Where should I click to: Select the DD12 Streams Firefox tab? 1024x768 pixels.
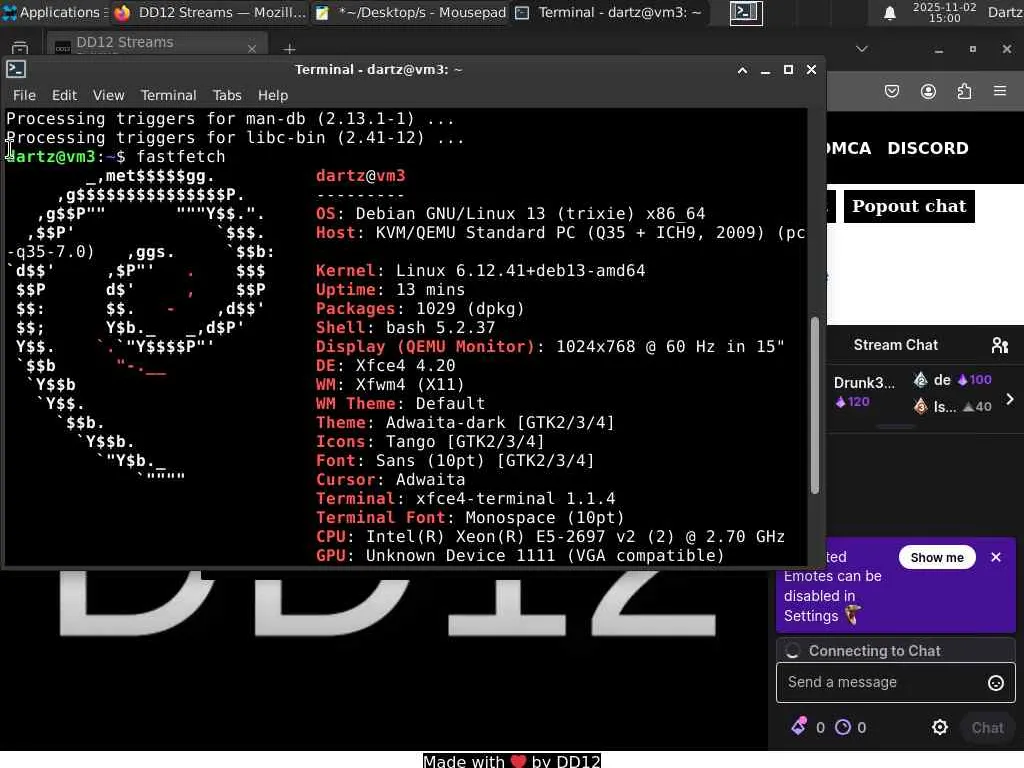click(x=157, y=44)
